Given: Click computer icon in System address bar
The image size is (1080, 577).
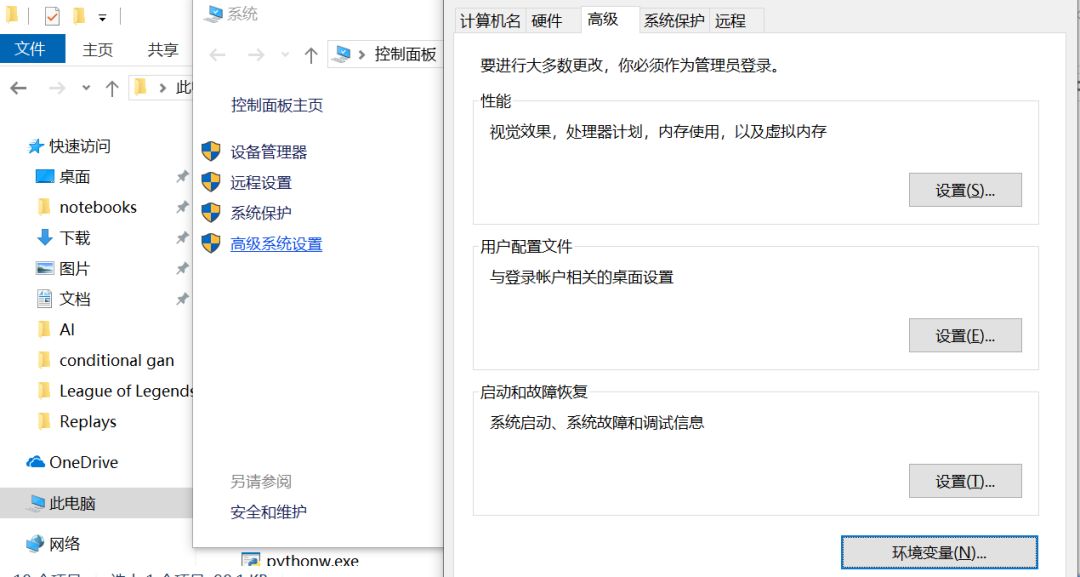Looking at the screenshot, I should pyautogui.click(x=340, y=54).
